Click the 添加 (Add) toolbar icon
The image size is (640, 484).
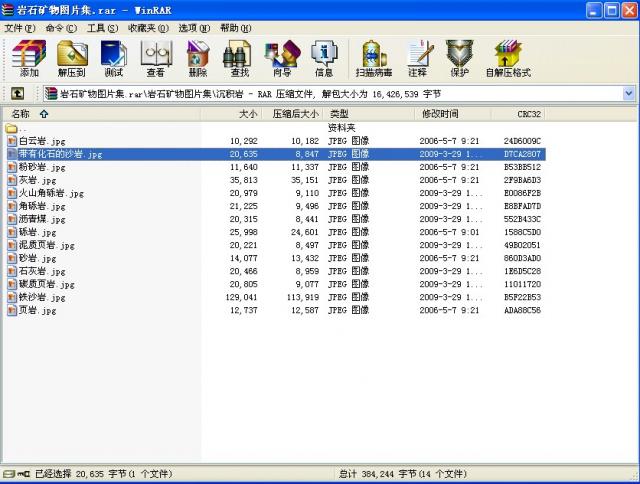click(x=29, y=58)
